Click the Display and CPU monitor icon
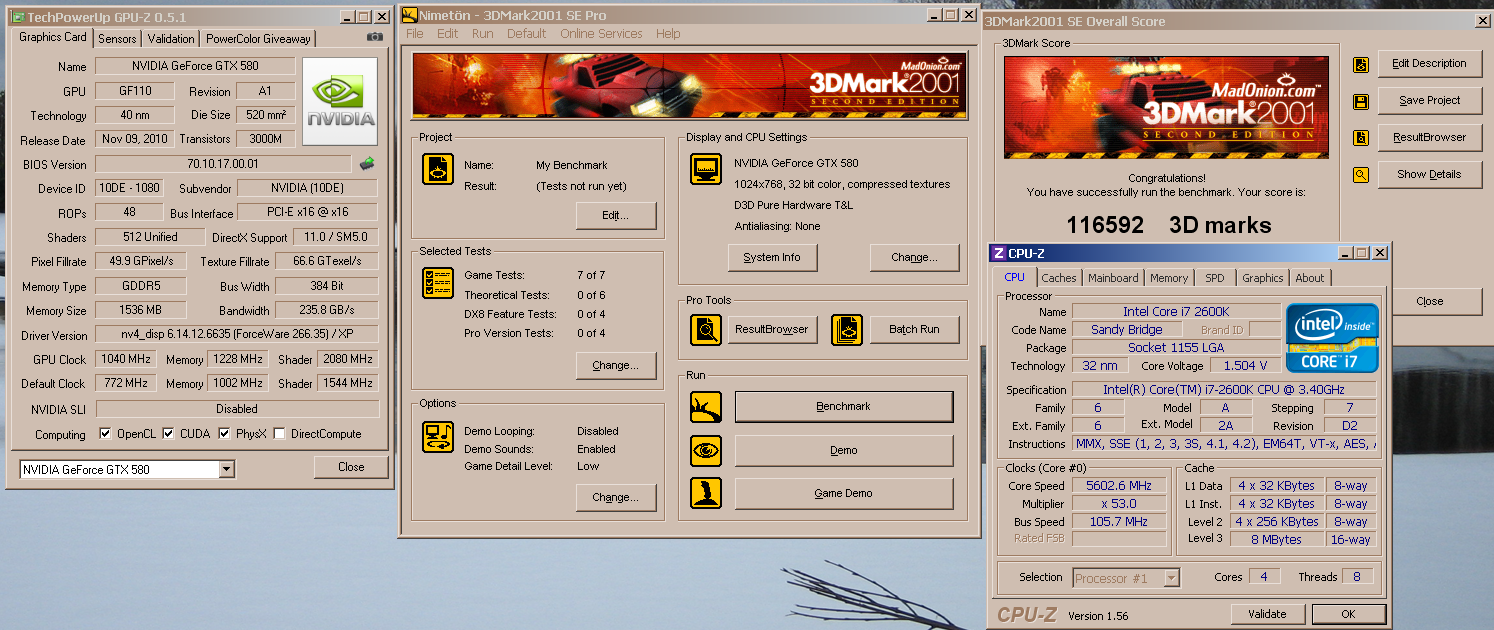The width and height of the screenshot is (1494, 630). (706, 169)
